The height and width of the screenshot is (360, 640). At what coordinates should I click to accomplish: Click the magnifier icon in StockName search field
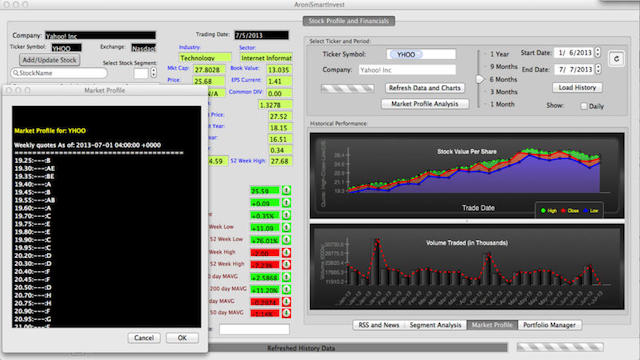coord(16,73)
